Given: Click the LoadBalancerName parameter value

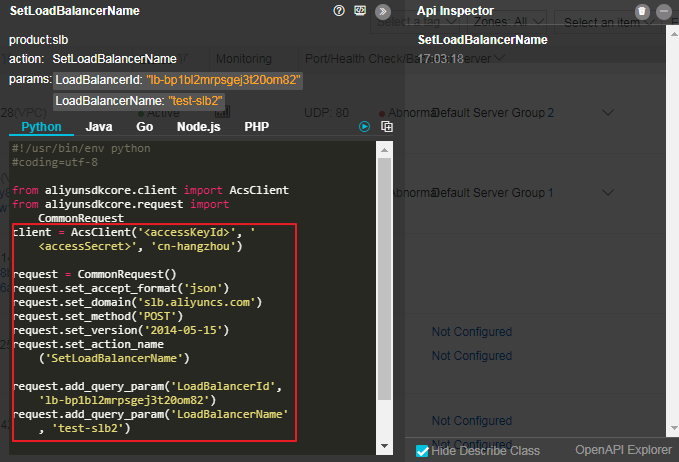Looking at the screenshot, I should point(195,101).
